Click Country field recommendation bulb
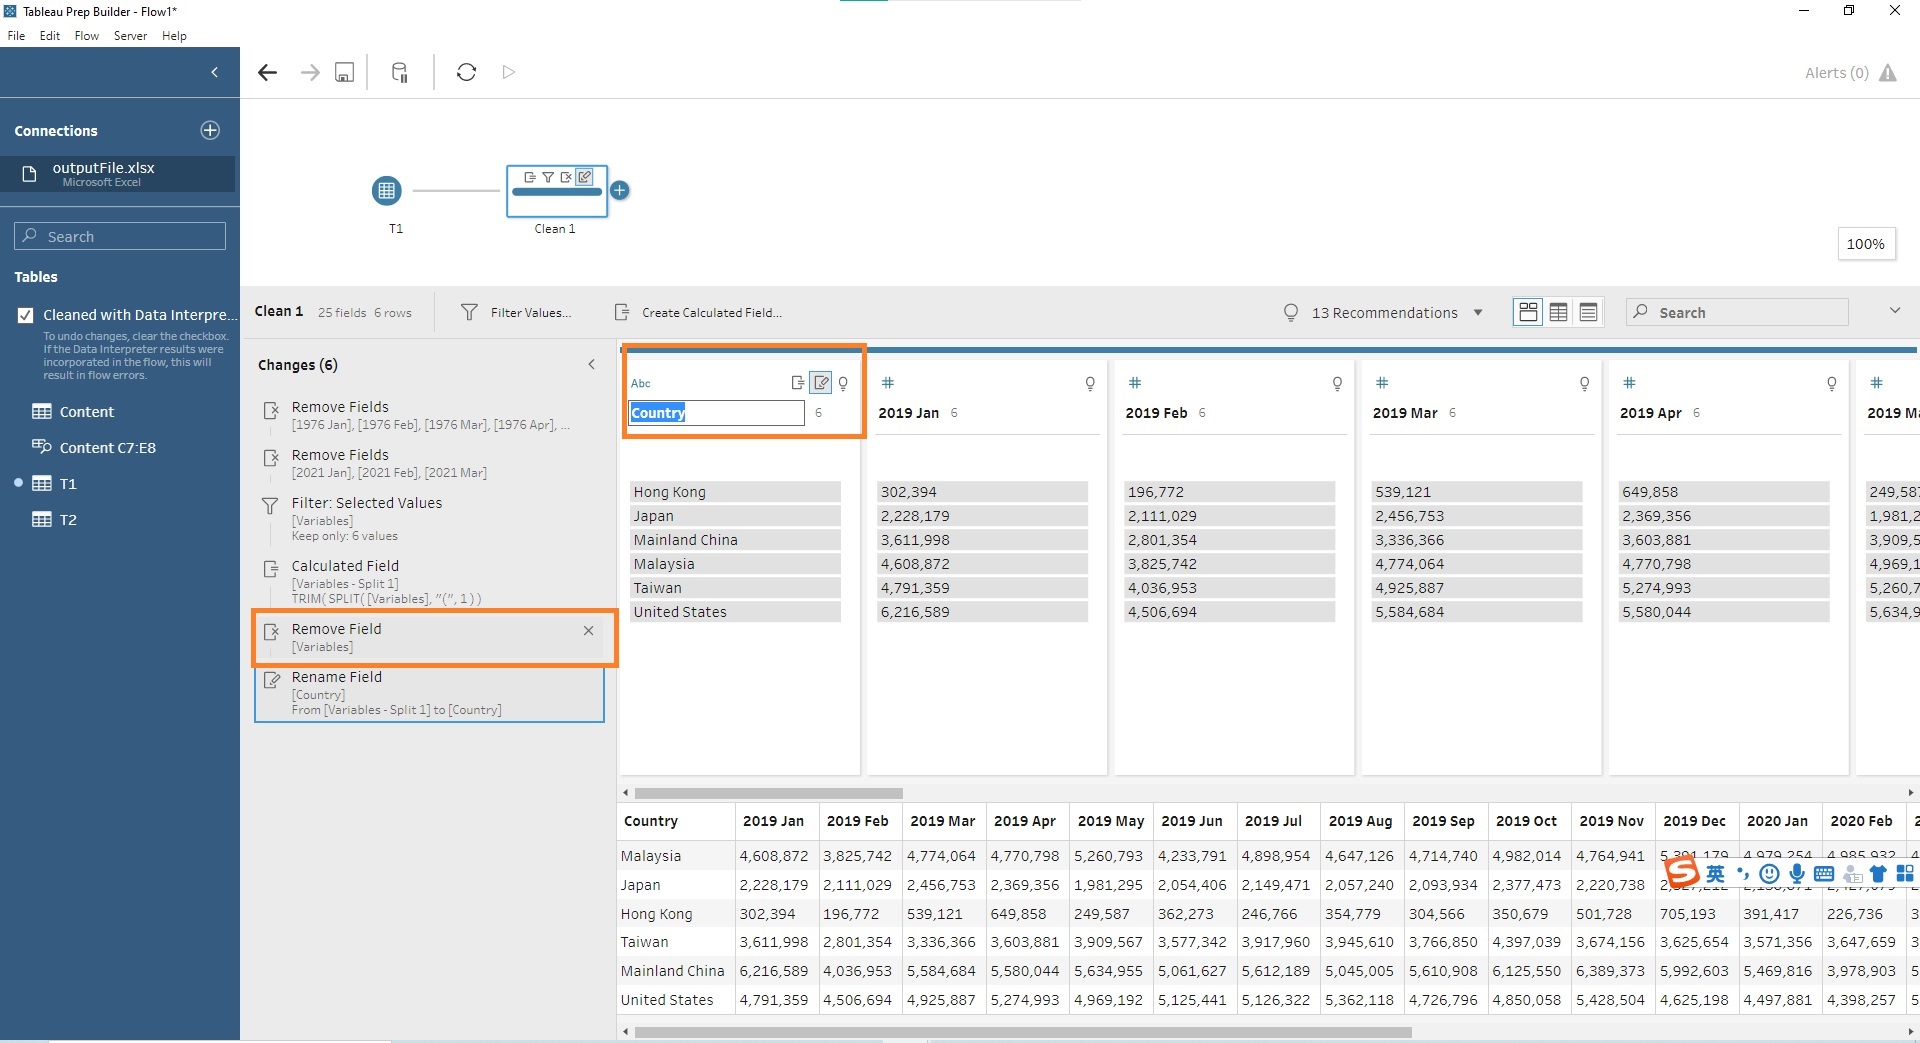Image resolution: width=1920 pixels, height=1043 pixels. 843,383
